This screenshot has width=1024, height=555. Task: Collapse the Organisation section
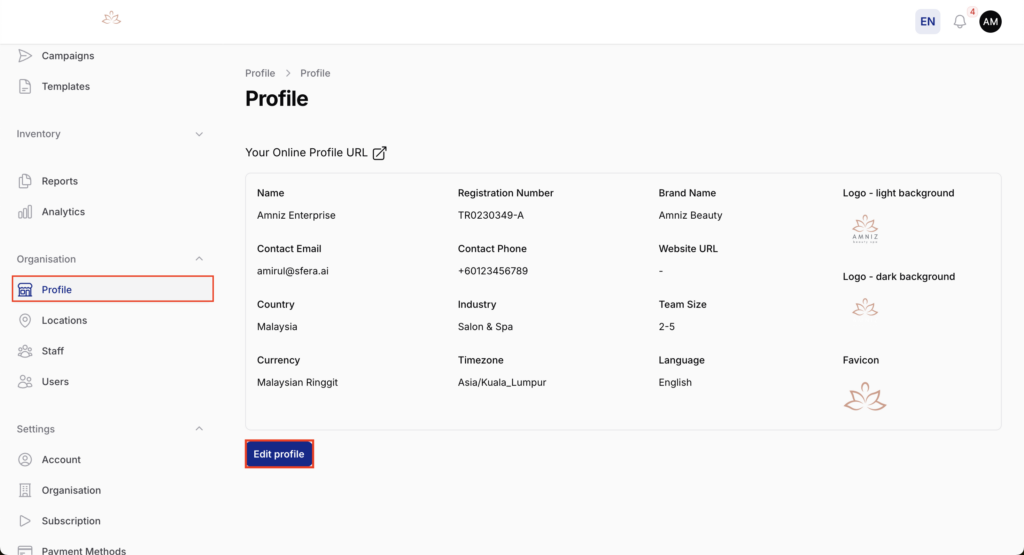click(x=199, y=259)
